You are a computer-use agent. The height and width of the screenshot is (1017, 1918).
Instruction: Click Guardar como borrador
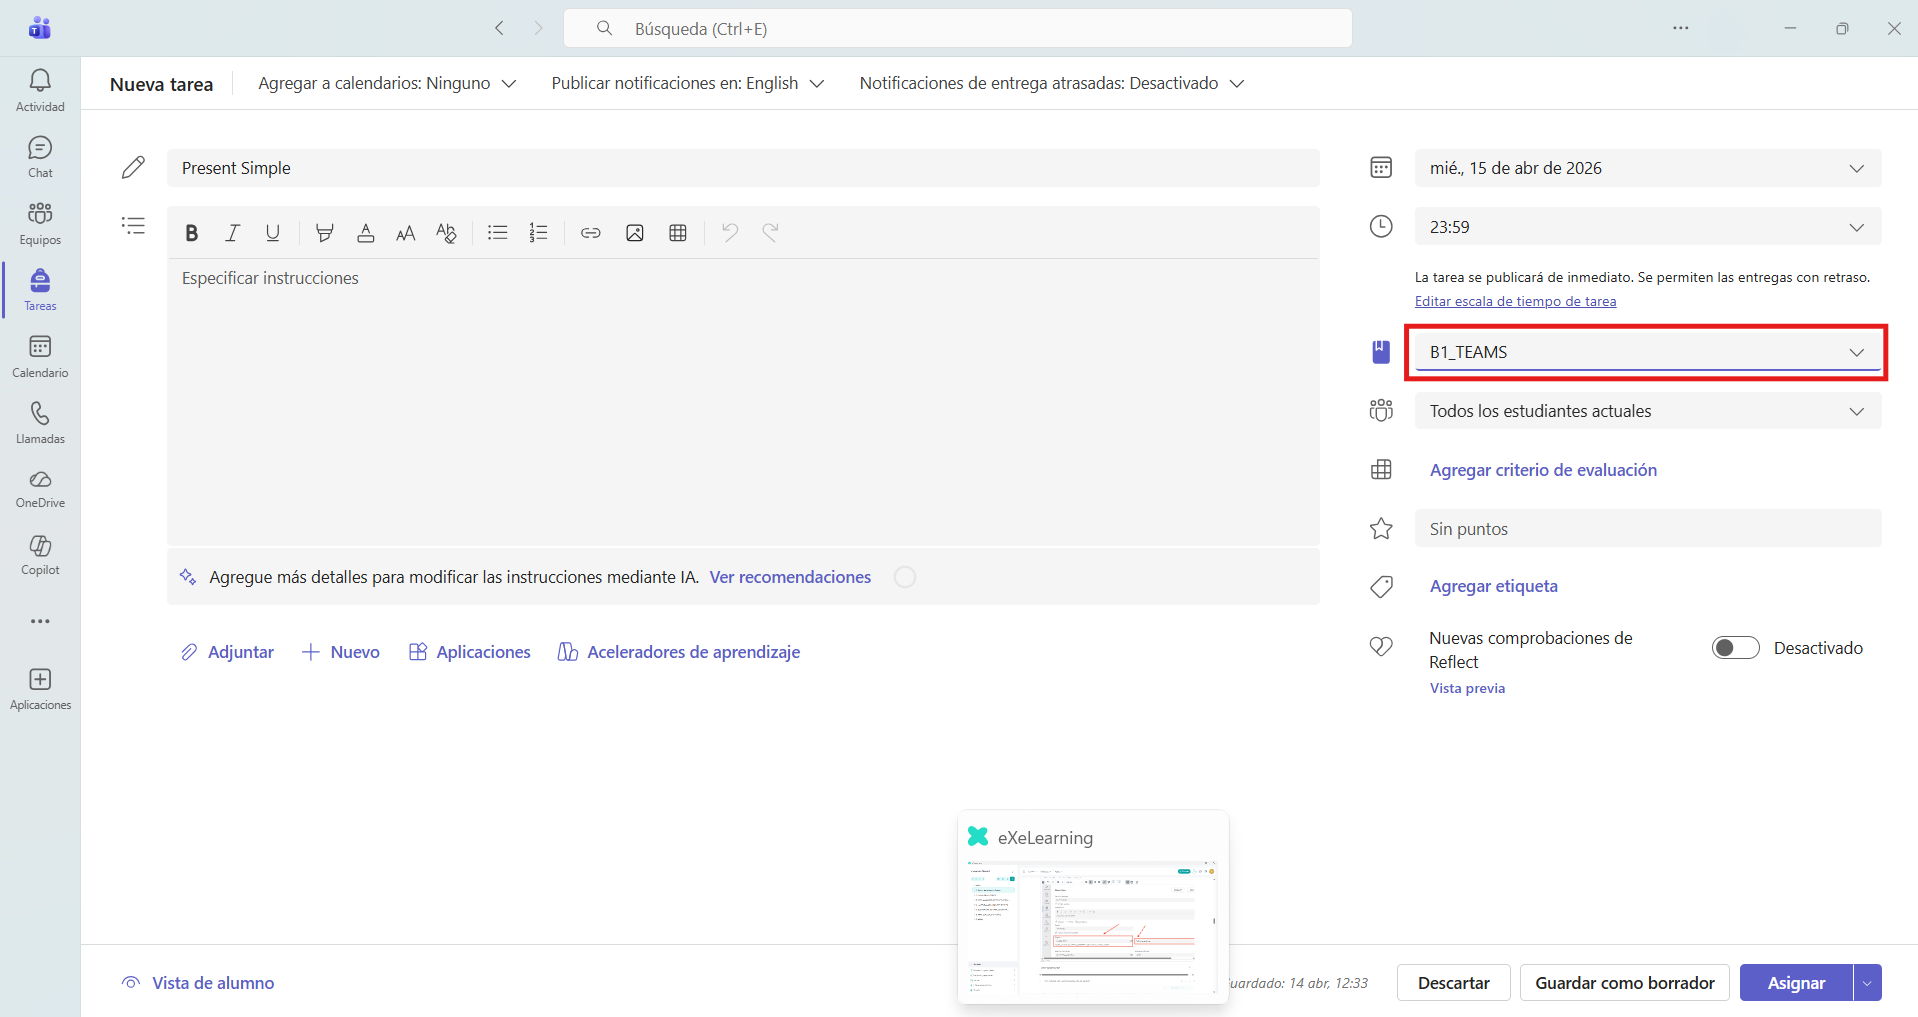click(x=1625, y=983)
